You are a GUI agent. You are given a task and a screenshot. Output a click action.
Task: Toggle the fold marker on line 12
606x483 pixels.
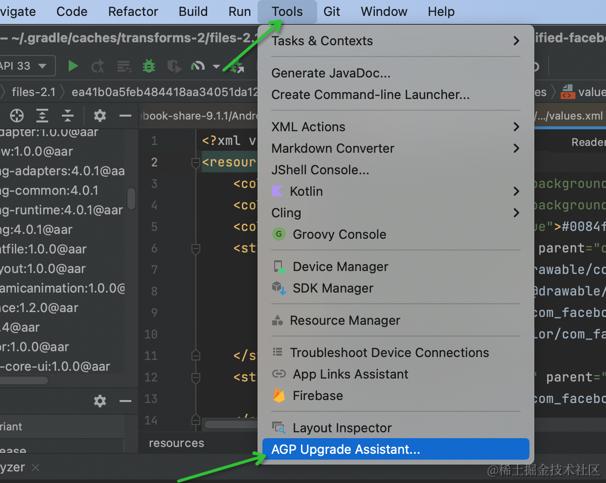pos(196,377)
